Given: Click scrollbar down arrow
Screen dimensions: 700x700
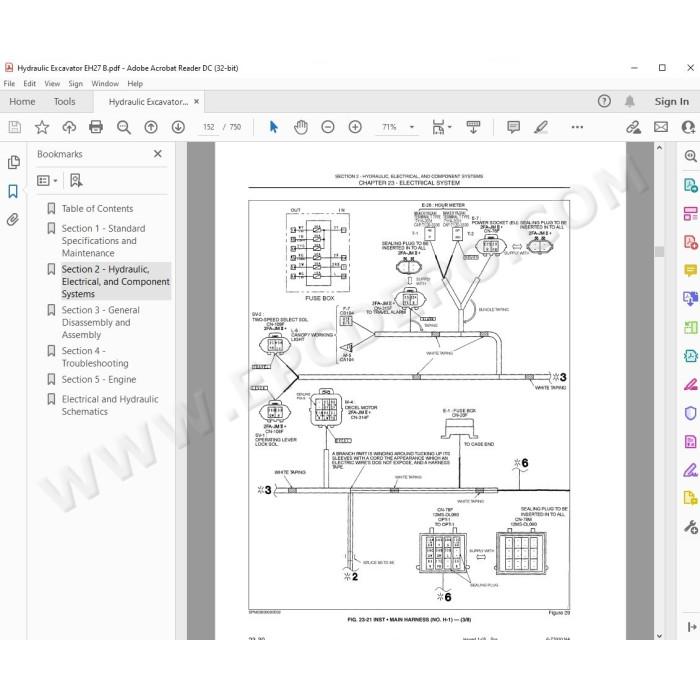Looking at the screenshot, I should click(x=659, y=636).
